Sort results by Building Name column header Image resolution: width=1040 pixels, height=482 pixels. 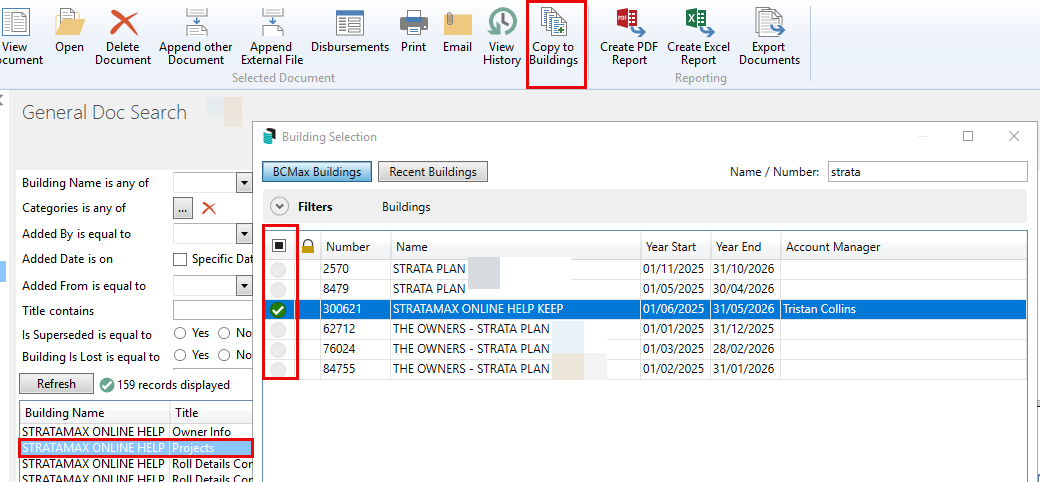(94, 413)
